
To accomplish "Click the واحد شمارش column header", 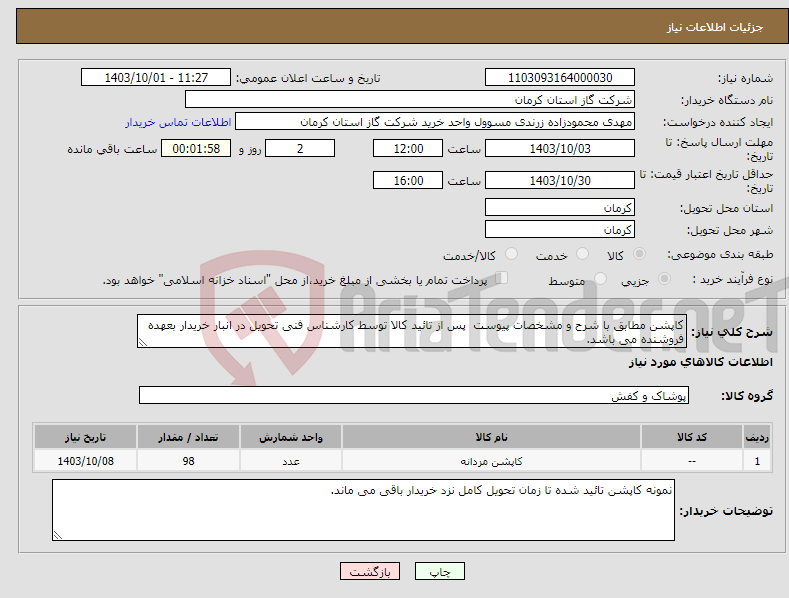I will click(291, 437).
